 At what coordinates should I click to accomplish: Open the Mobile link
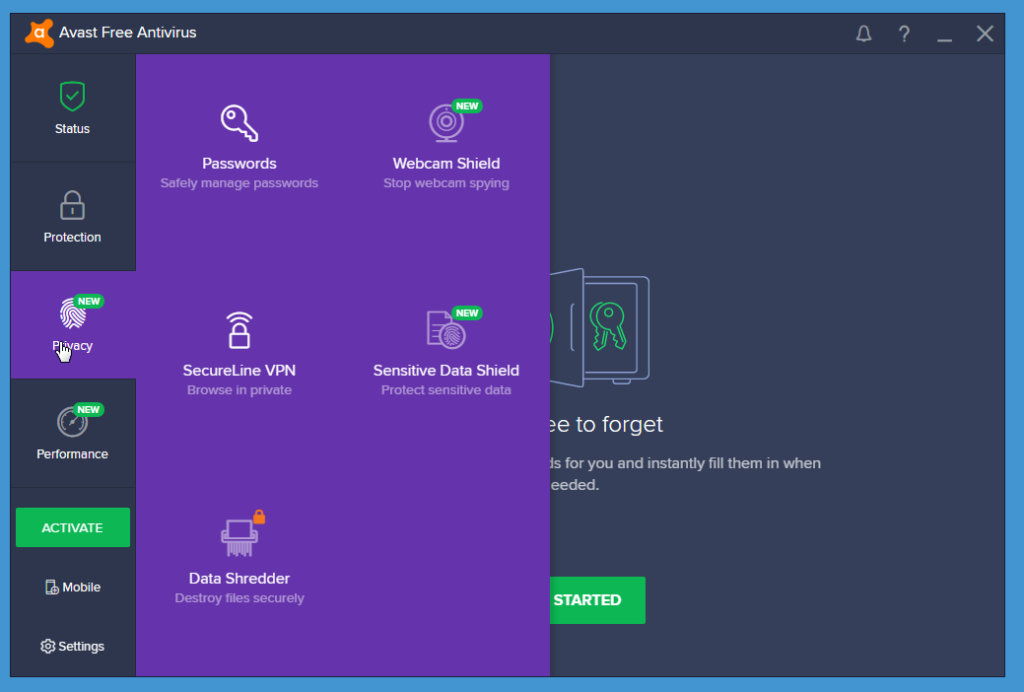[x=72, y=588]
